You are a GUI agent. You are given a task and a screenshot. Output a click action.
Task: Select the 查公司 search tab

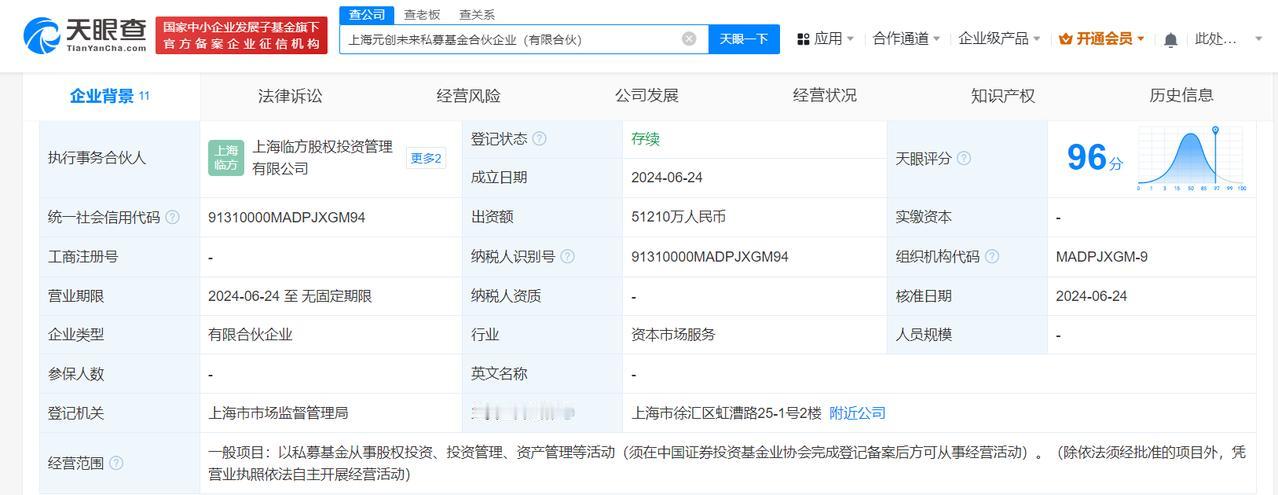pyautogui.click(x=366, y=14)
